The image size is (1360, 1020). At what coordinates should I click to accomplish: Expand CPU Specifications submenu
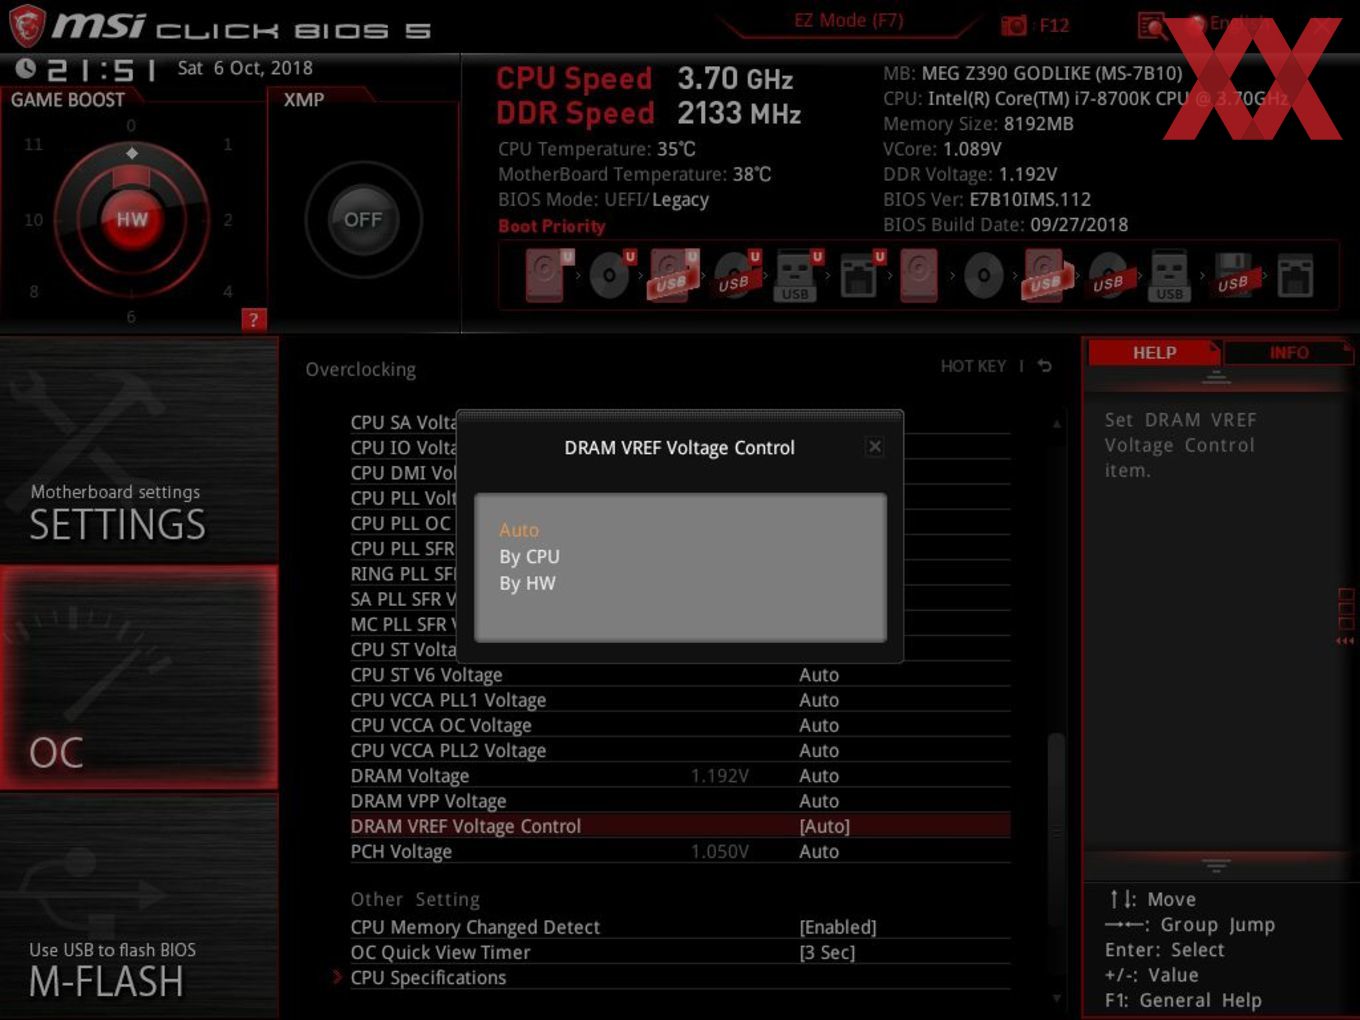click(x=428, y=978)
